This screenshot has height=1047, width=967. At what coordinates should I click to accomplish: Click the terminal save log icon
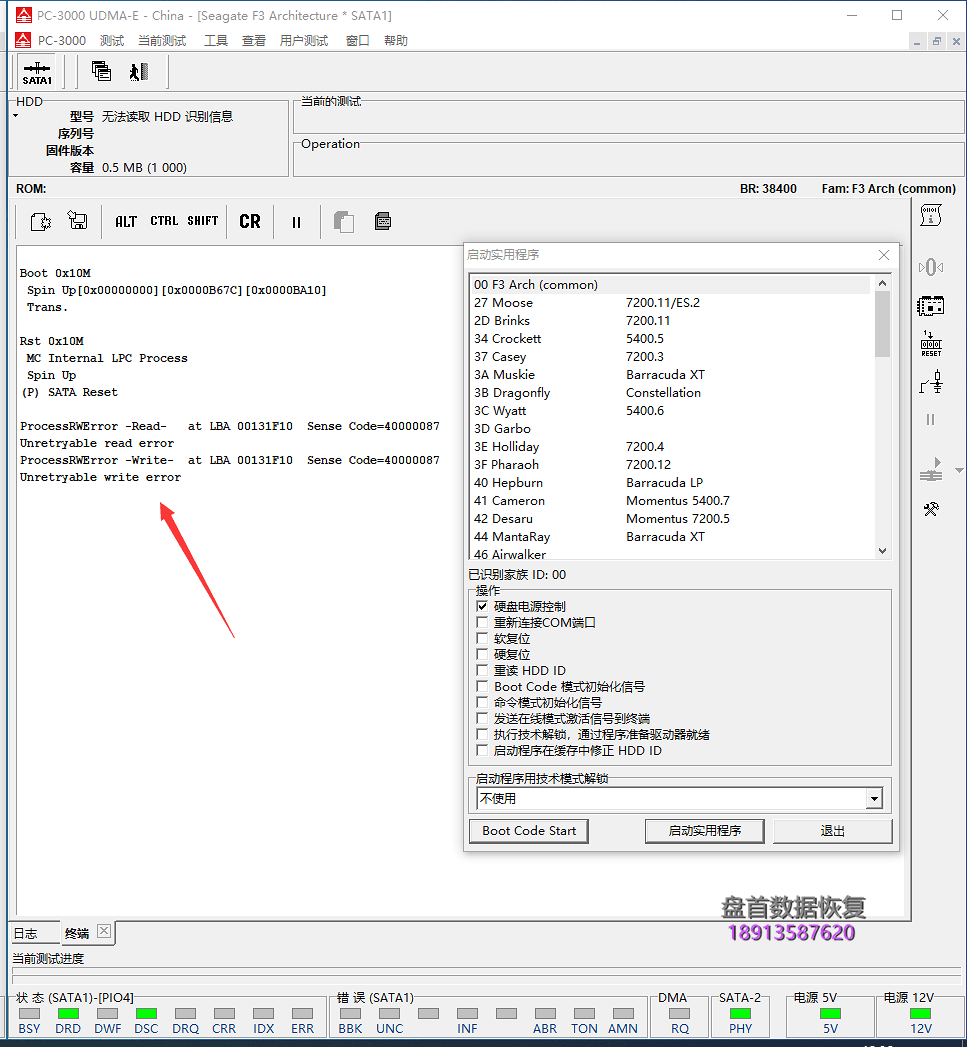pos(77,220)
